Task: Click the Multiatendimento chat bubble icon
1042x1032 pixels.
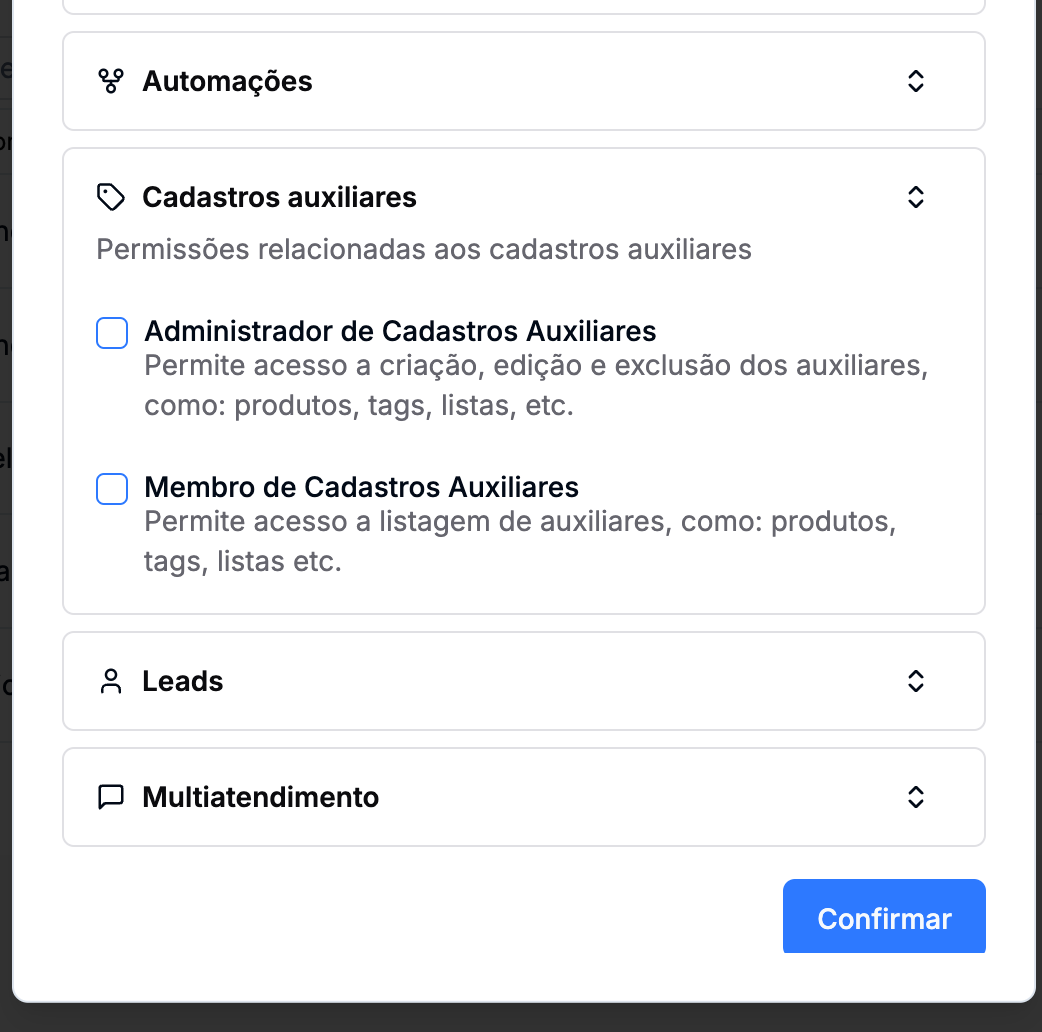Action: point(110,798)
